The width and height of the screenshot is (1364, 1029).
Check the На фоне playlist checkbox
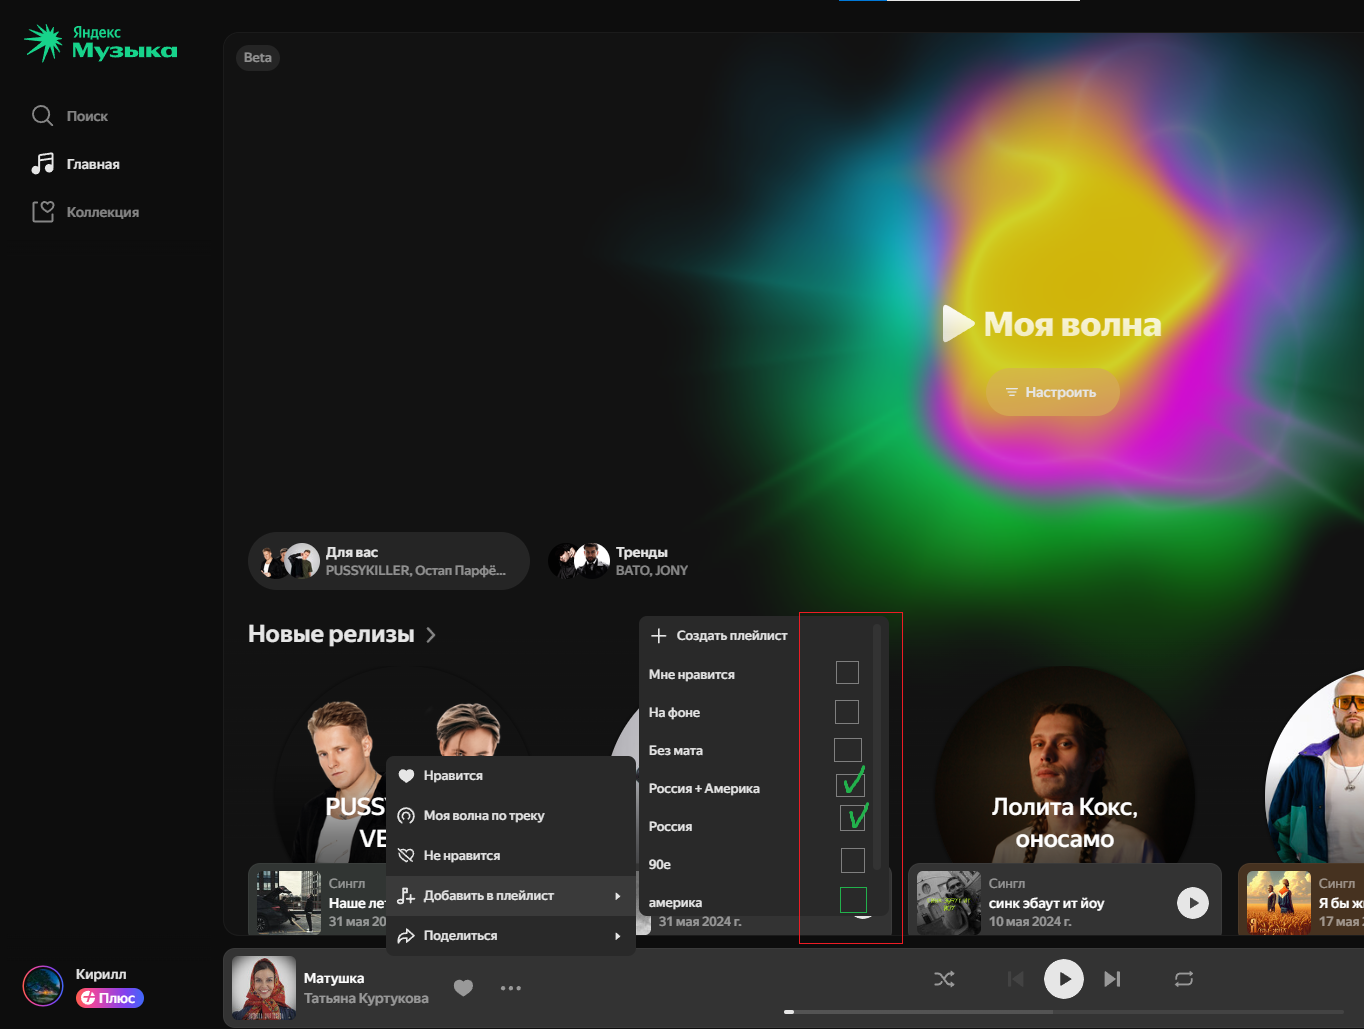(847, 712)
